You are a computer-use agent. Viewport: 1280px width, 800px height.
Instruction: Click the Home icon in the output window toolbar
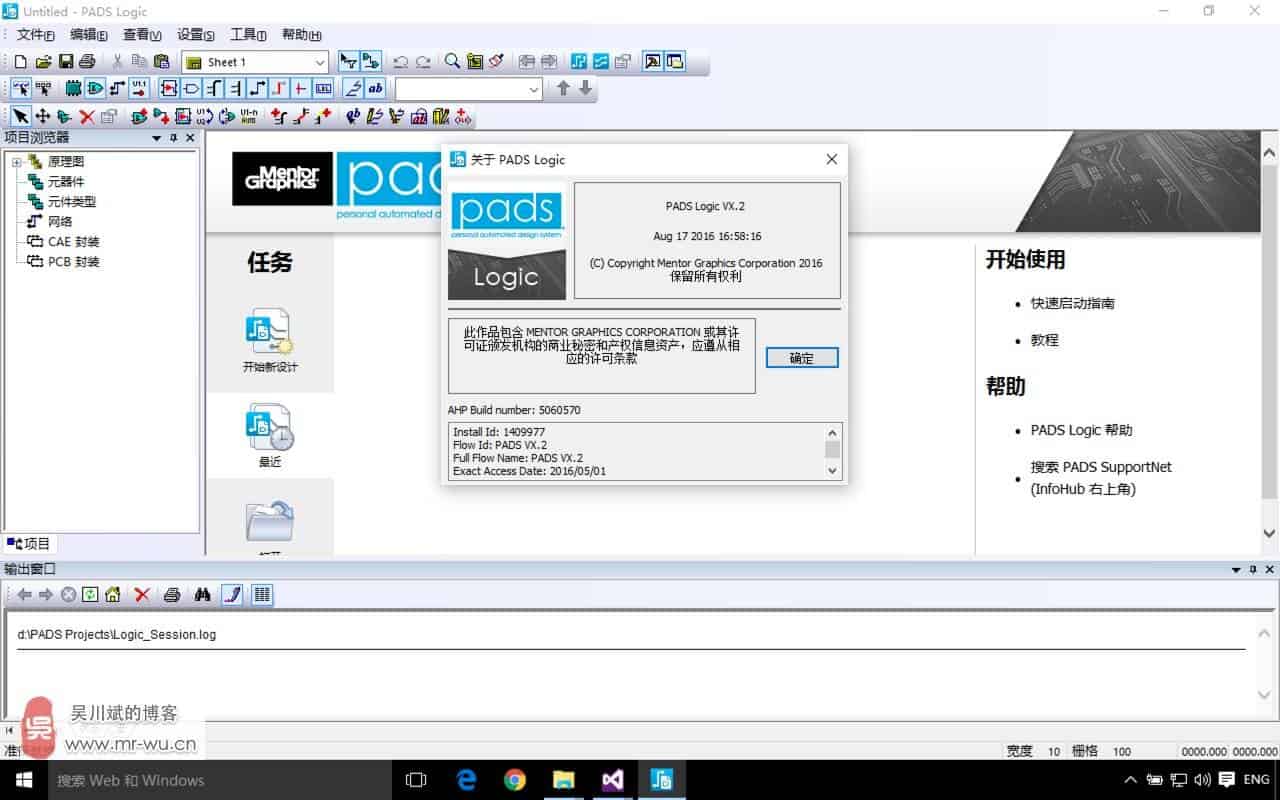click(113, 594)
